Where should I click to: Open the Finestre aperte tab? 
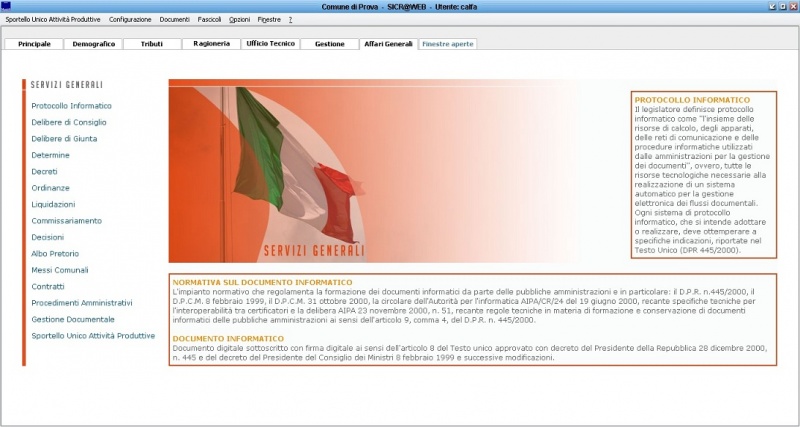coord(447,44)
